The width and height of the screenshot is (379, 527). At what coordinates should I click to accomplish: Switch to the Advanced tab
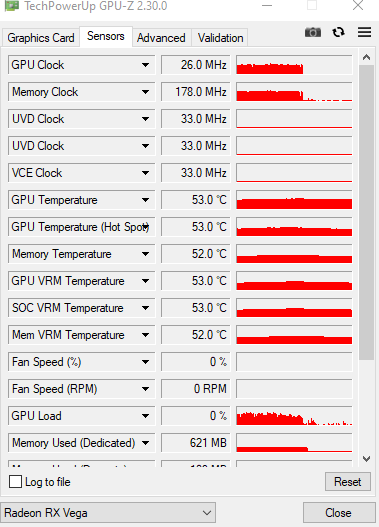pyautogui.click(x=161, y=38)
